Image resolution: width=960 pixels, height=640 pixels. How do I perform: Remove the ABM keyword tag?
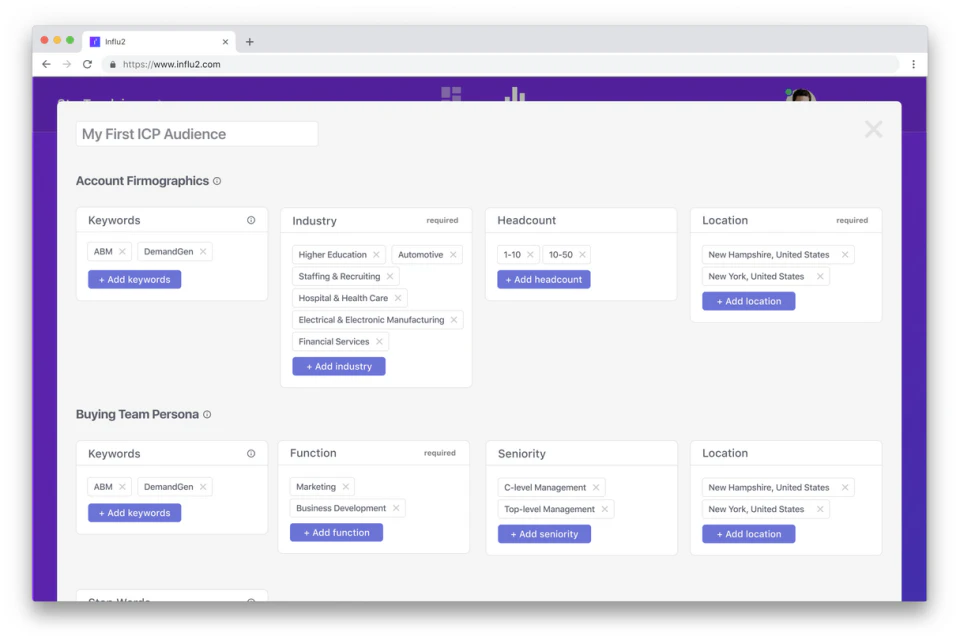pyautogui.click(x=122, y=251)
